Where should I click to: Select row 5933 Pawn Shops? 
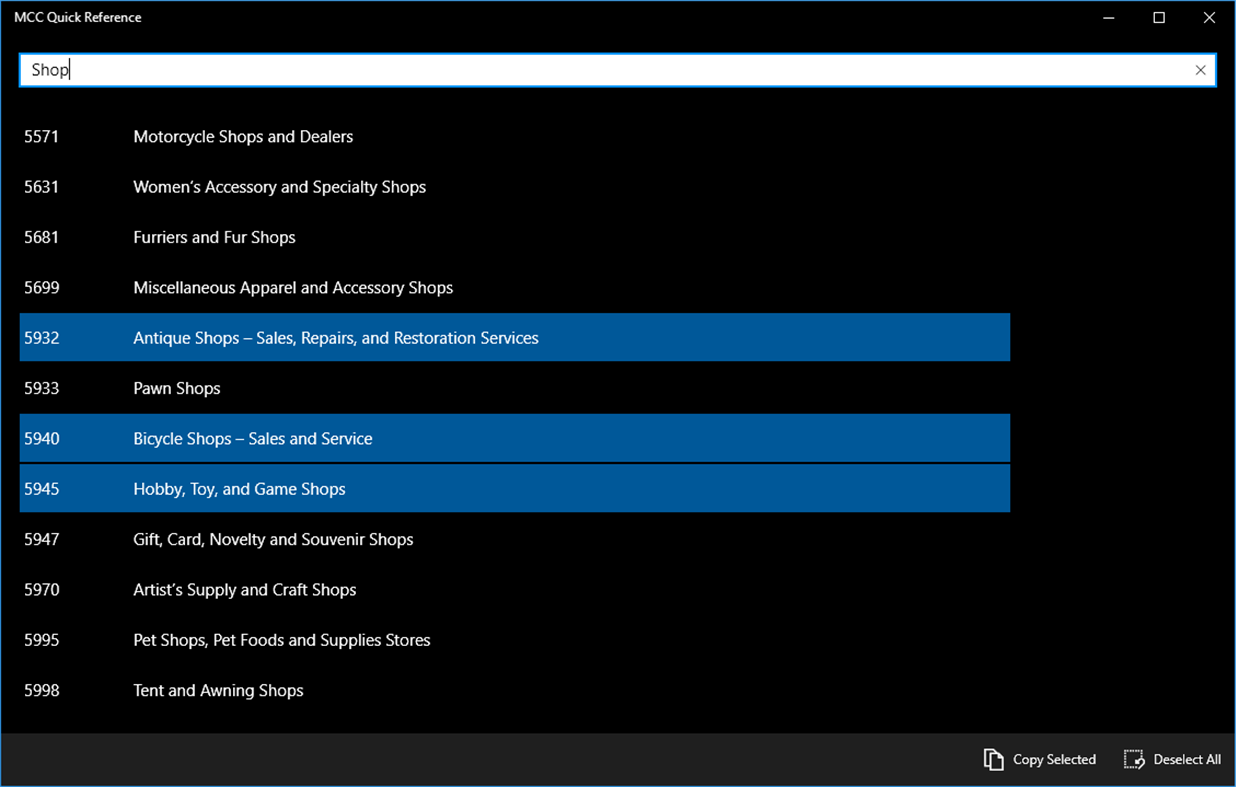[400, 388]
